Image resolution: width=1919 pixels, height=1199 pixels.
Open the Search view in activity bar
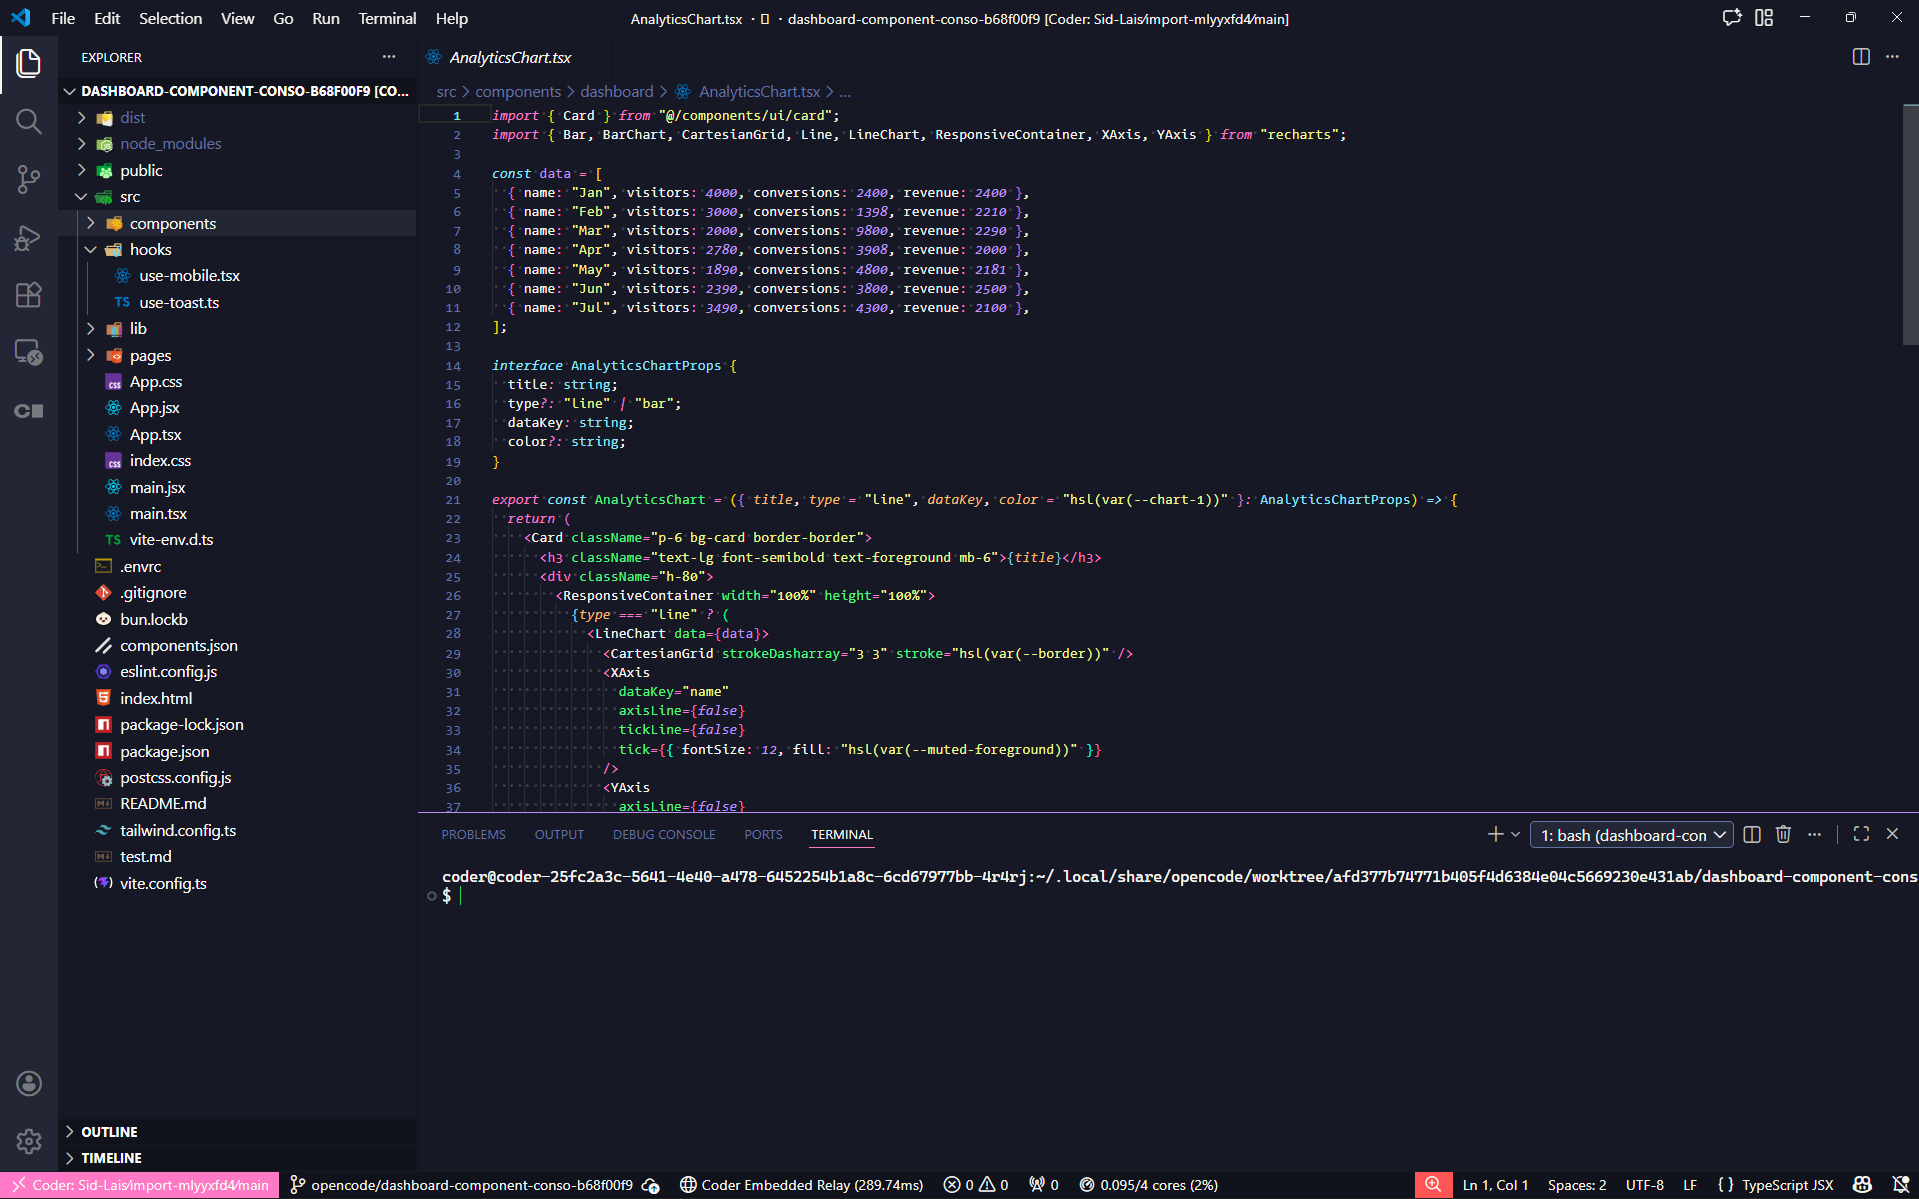[x=28, y=122]
